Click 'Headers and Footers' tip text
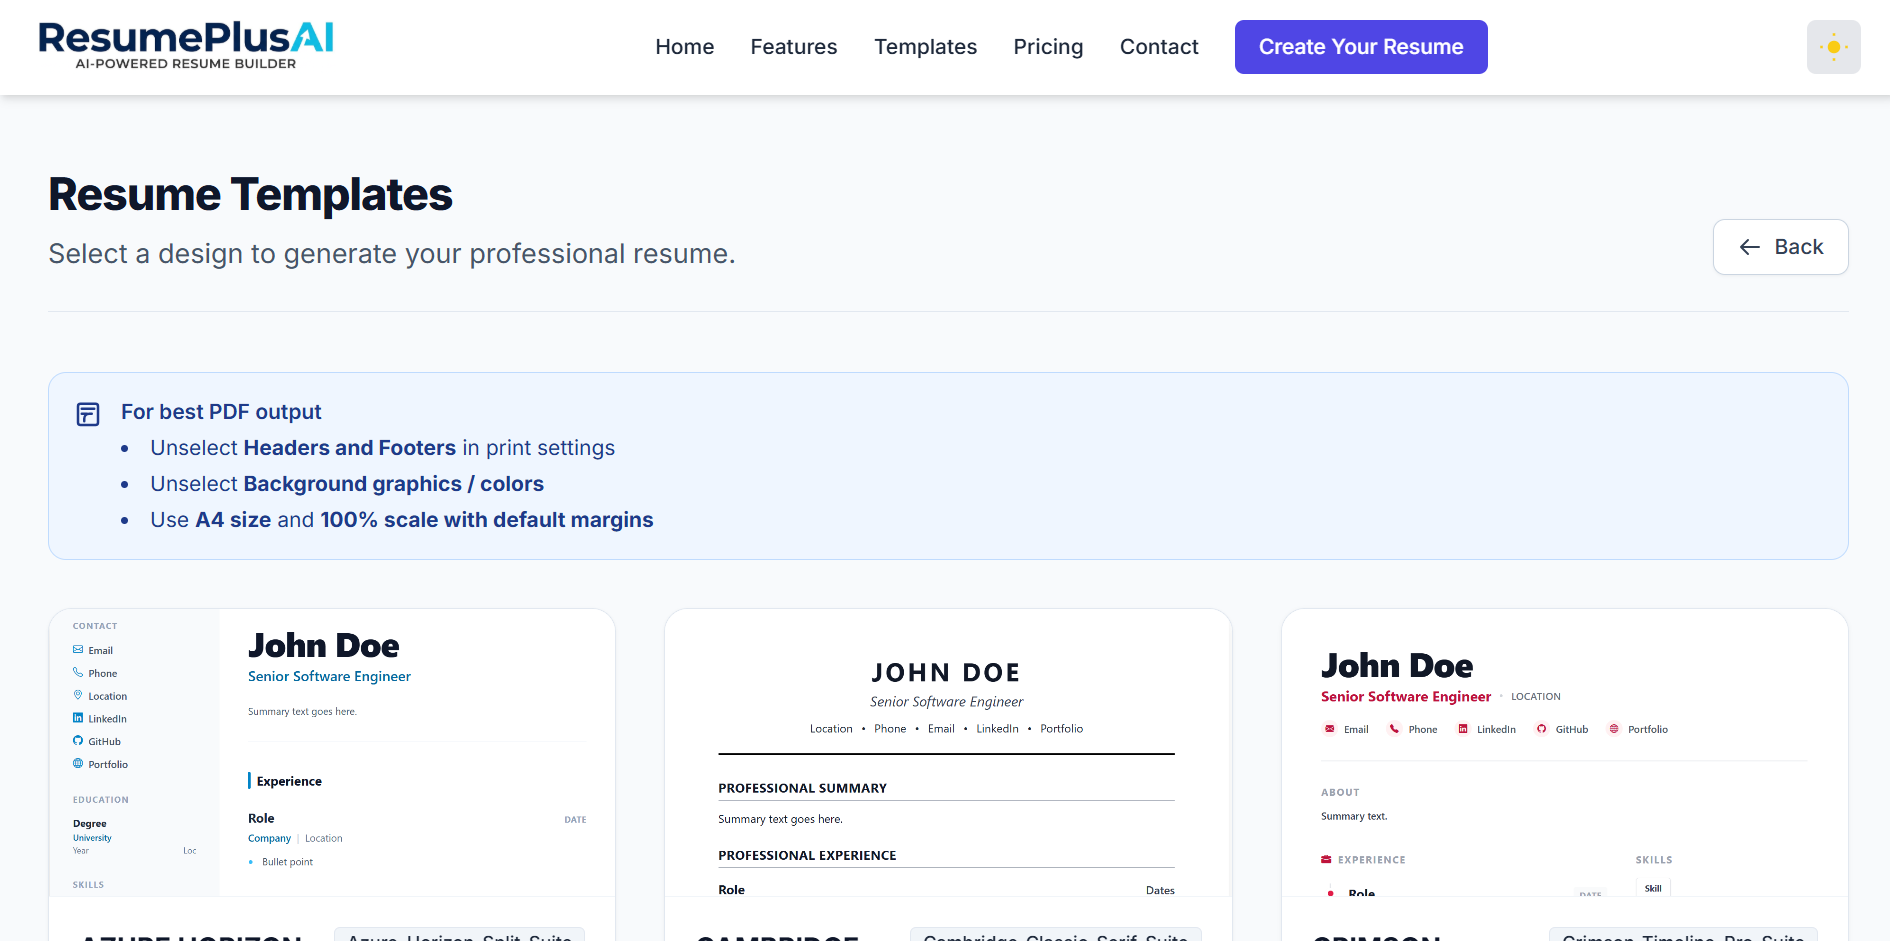The image size is (1890, 941). point(350,448)
